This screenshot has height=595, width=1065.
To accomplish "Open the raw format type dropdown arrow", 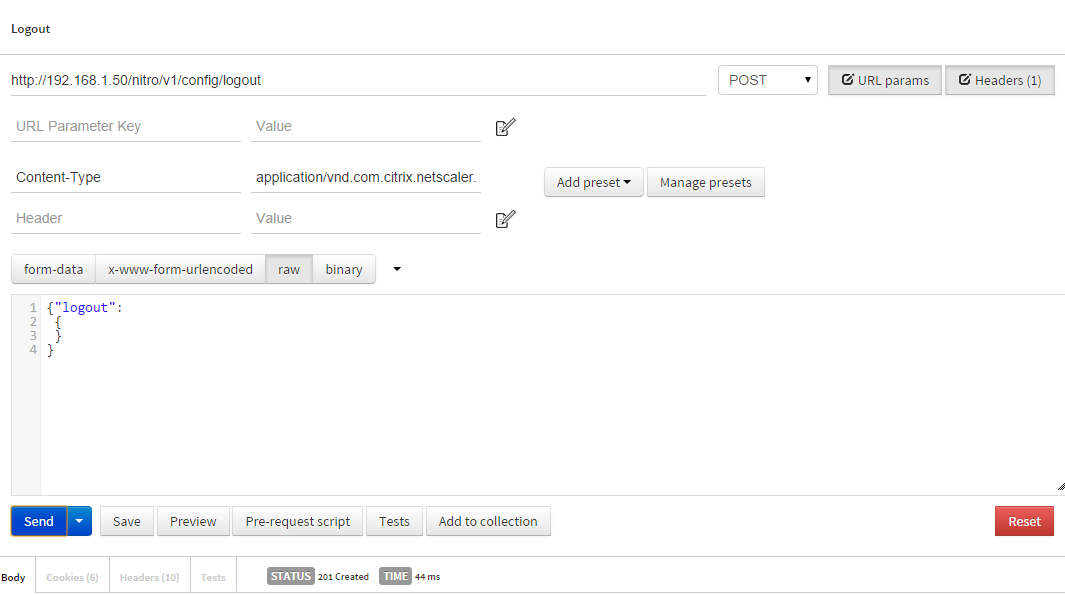I will [397, 269].
